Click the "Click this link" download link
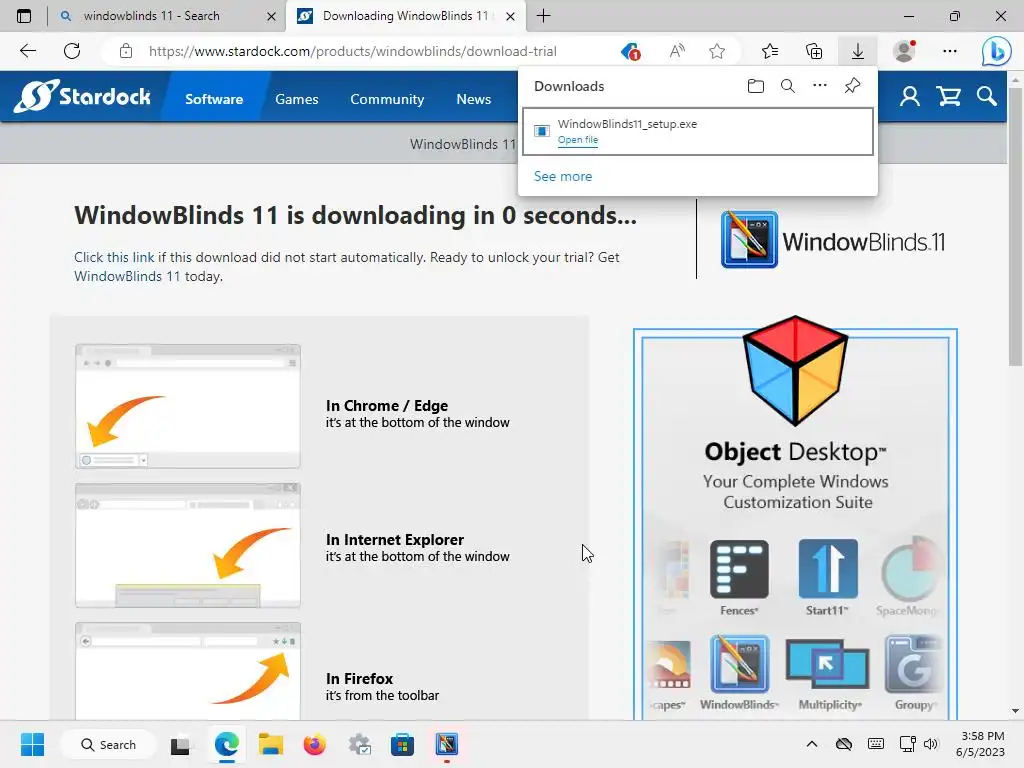Viewport: 1024px width, 768px height. tap(114, 257)
